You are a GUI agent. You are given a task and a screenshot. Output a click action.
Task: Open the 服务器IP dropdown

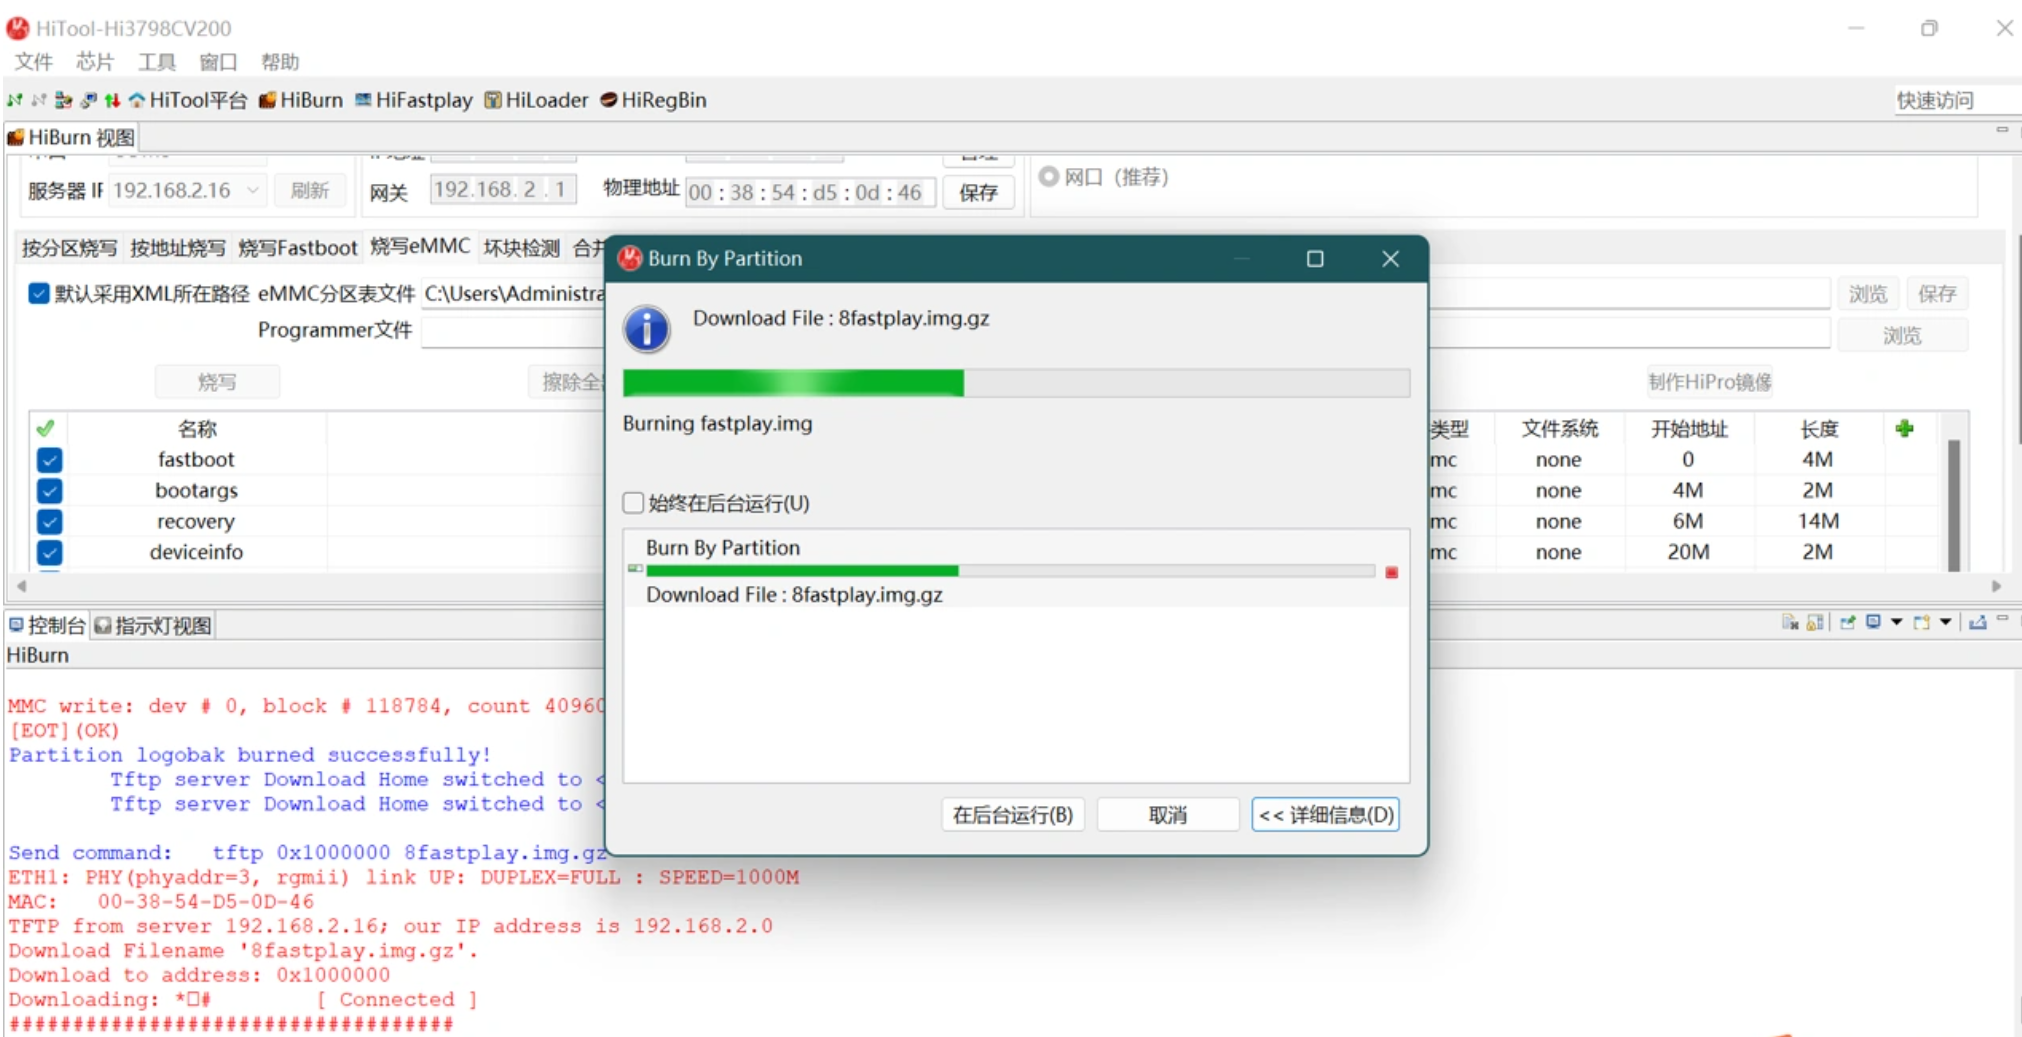coord(254,190)
